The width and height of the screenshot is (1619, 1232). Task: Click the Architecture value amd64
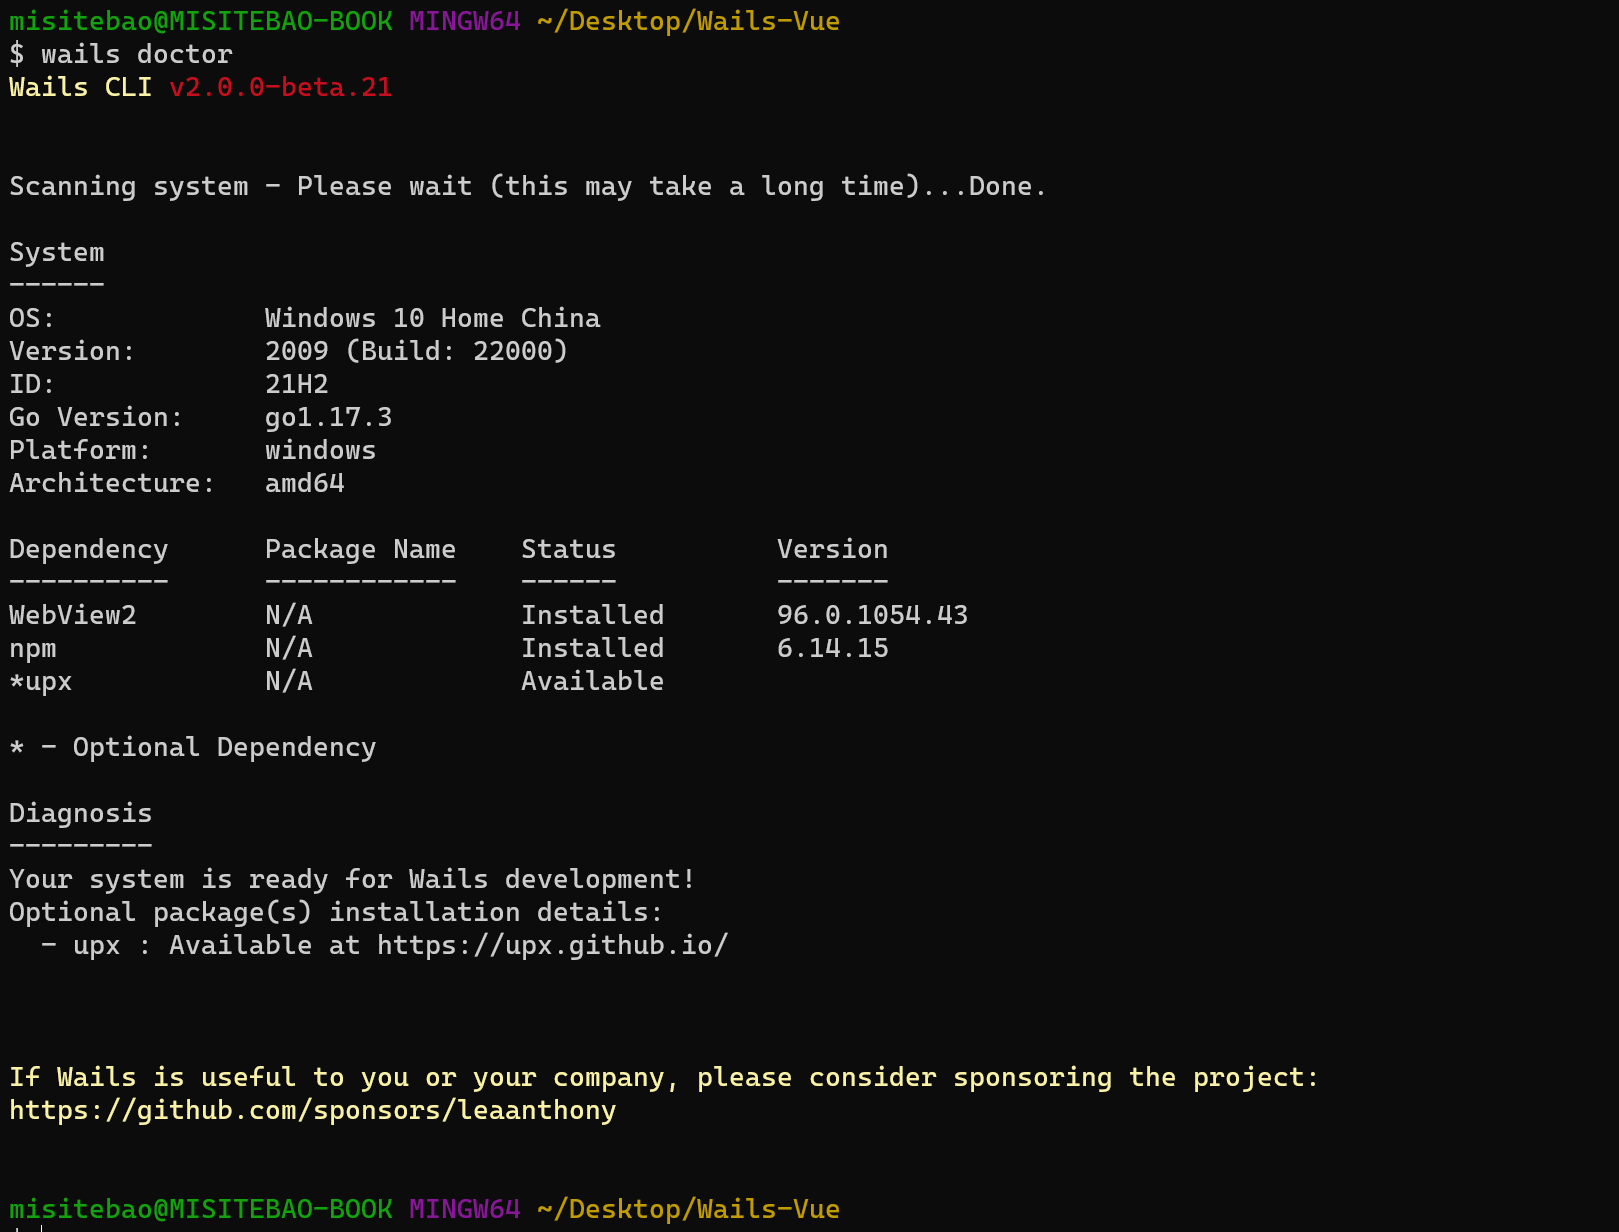(304, 483)
